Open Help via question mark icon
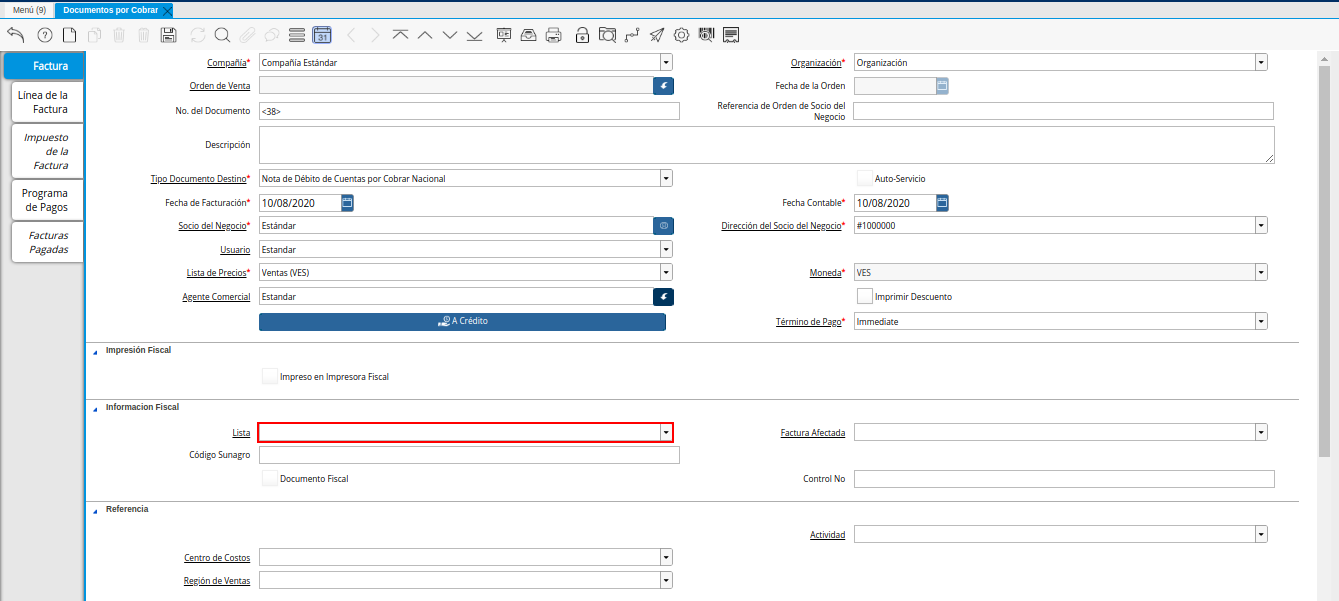This screenshot has width=1339, height=601. coord(45,35)
